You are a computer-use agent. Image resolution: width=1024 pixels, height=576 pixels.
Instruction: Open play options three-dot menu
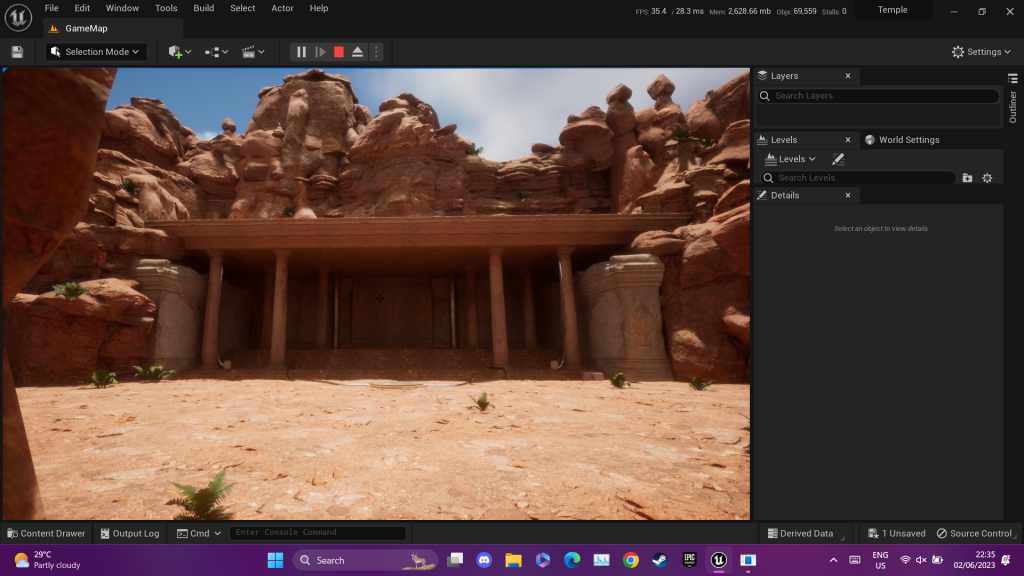pos(376,52)
